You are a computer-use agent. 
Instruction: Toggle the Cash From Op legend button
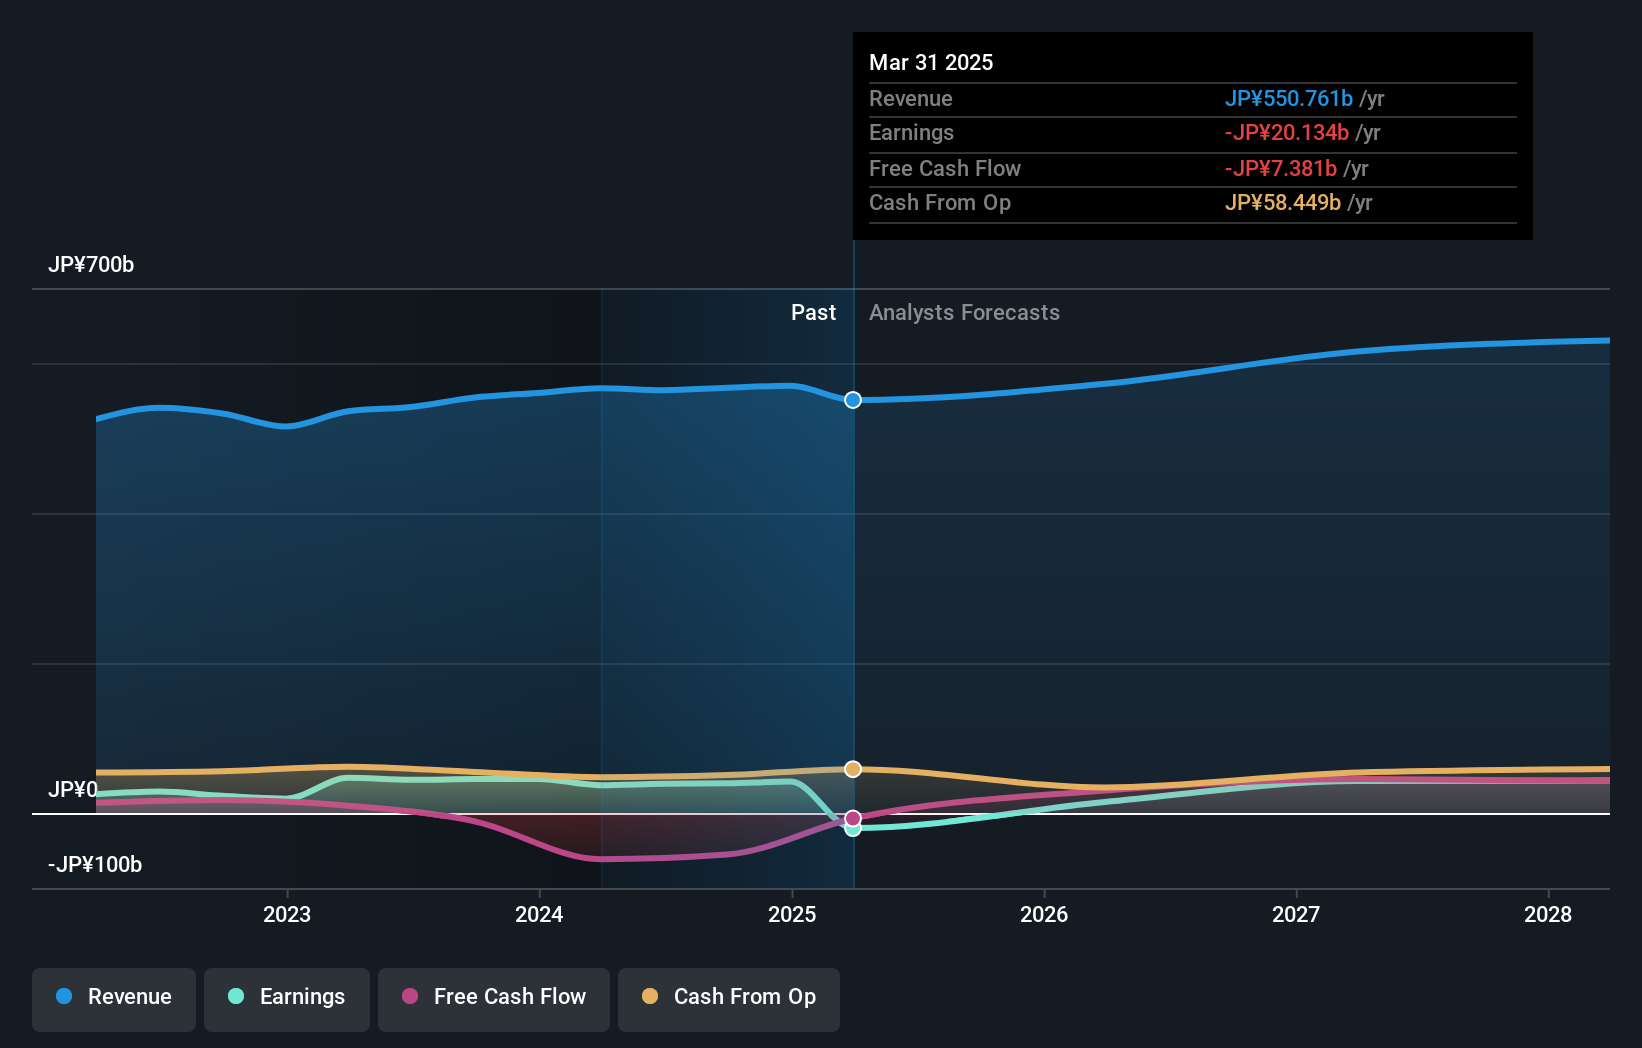tap(729, 999)
